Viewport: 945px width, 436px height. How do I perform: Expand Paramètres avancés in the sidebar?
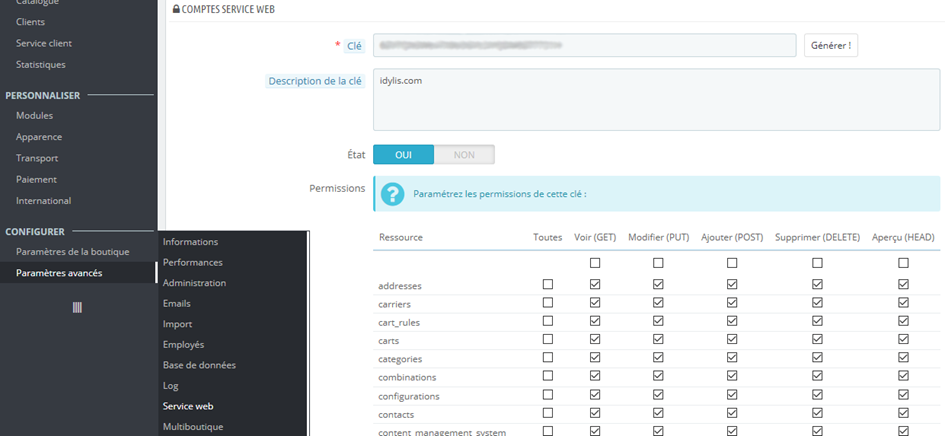pyautogui.click(x=59, y=273)
